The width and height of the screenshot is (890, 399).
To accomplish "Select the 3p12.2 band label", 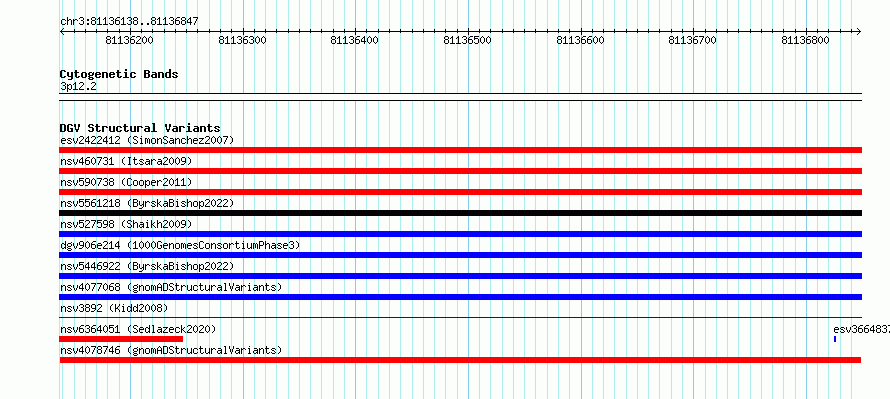I will click(78, 86).
